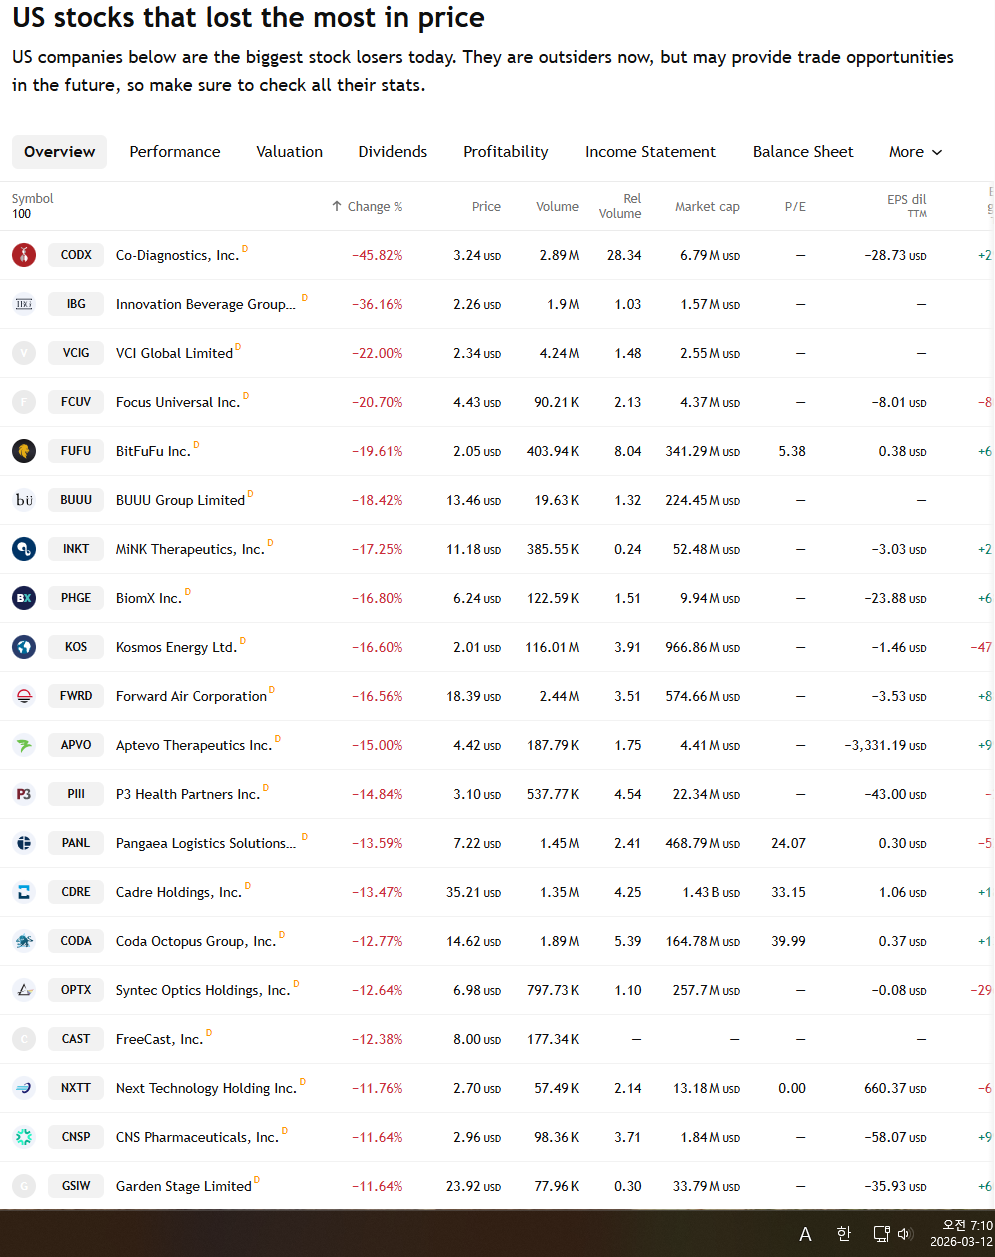The width and height of the screenshot is (995, 1257).
Task: Open the taskbar volume speaker icon
Action: pos(905,1234)
